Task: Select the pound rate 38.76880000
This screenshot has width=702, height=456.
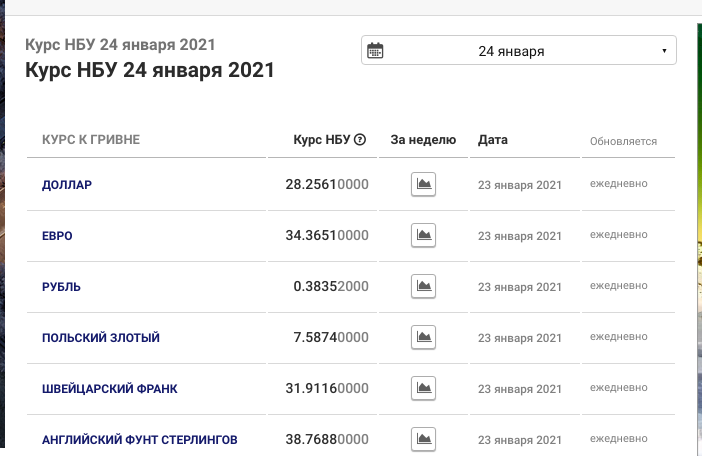Action: [327, 439]
